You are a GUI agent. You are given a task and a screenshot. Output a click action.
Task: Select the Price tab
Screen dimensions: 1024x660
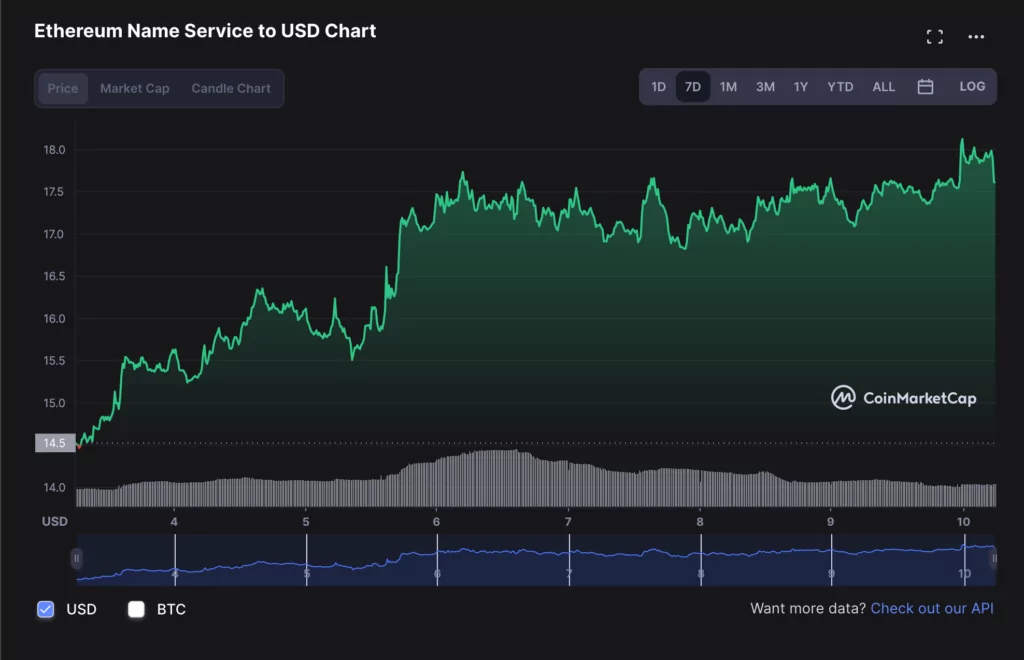point(63,88)
